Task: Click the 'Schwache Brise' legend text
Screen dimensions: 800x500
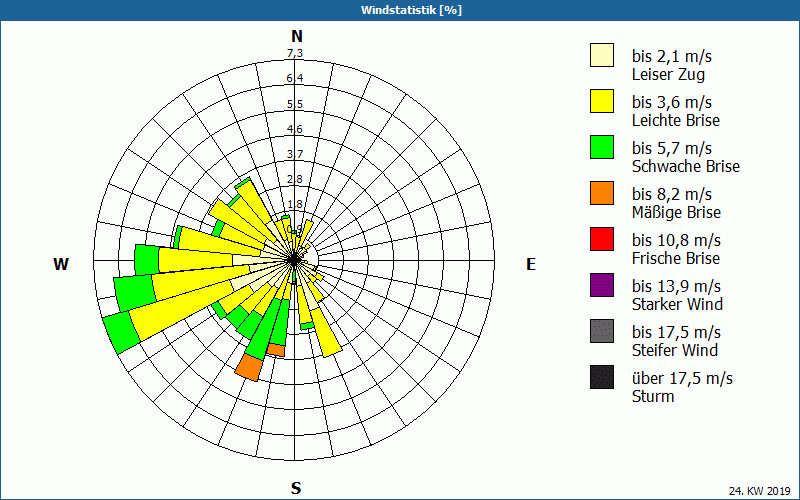Action: point(686,166)
